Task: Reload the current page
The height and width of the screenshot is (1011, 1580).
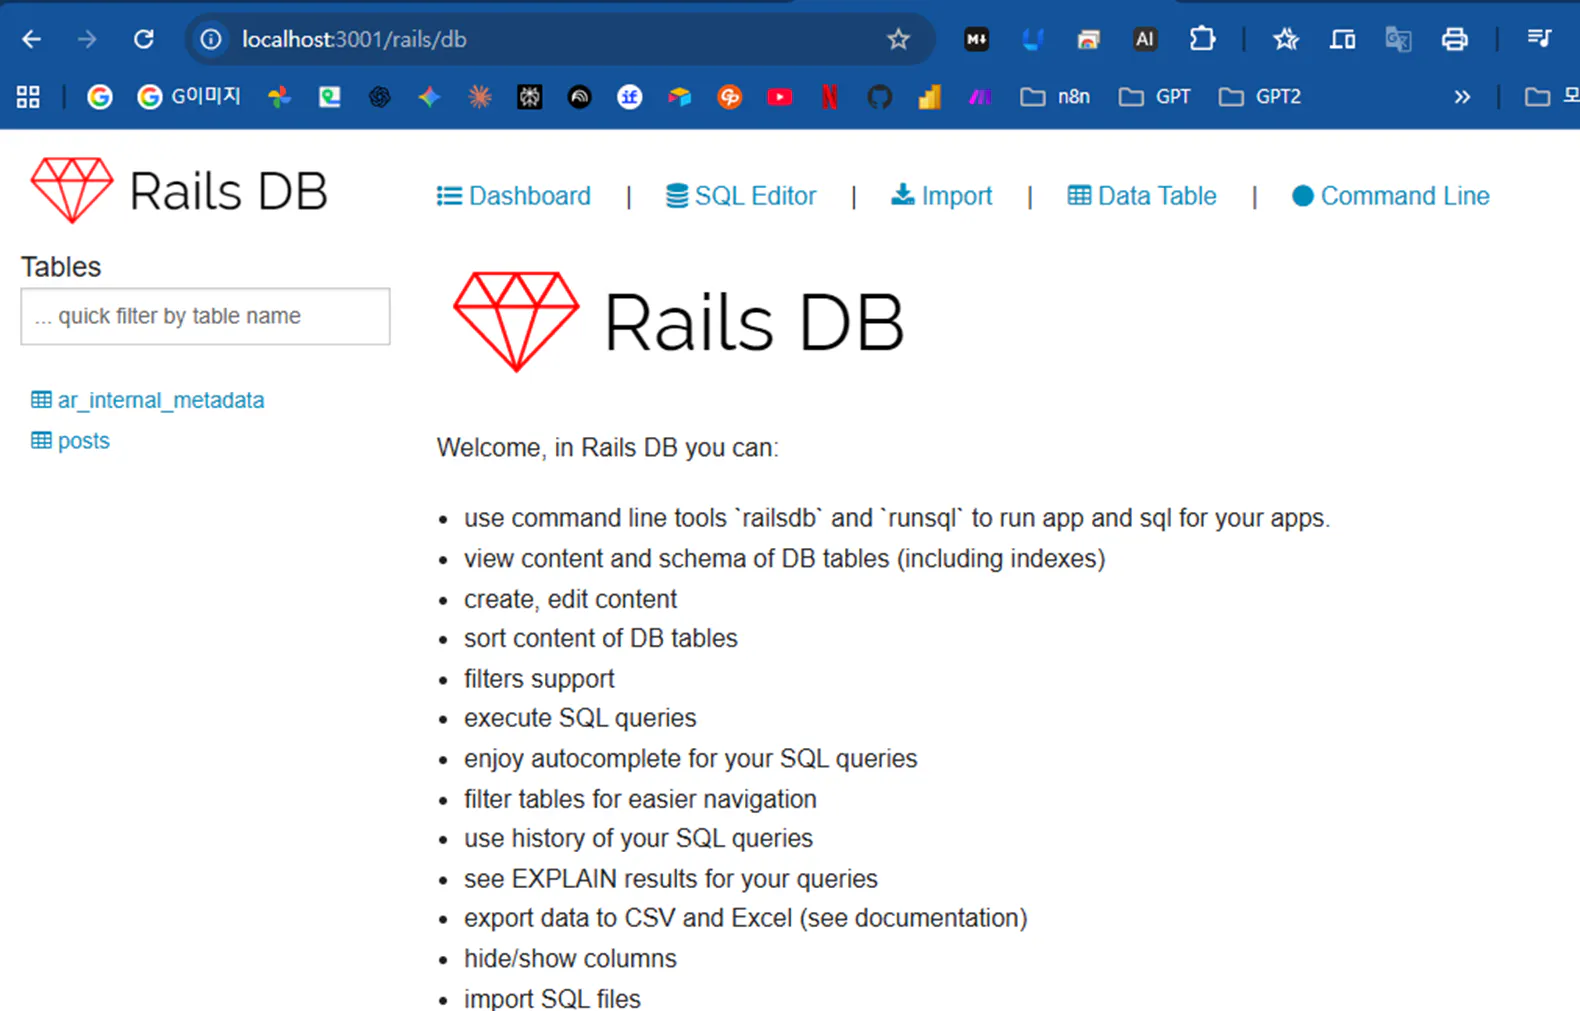Action: coord(144,39)
